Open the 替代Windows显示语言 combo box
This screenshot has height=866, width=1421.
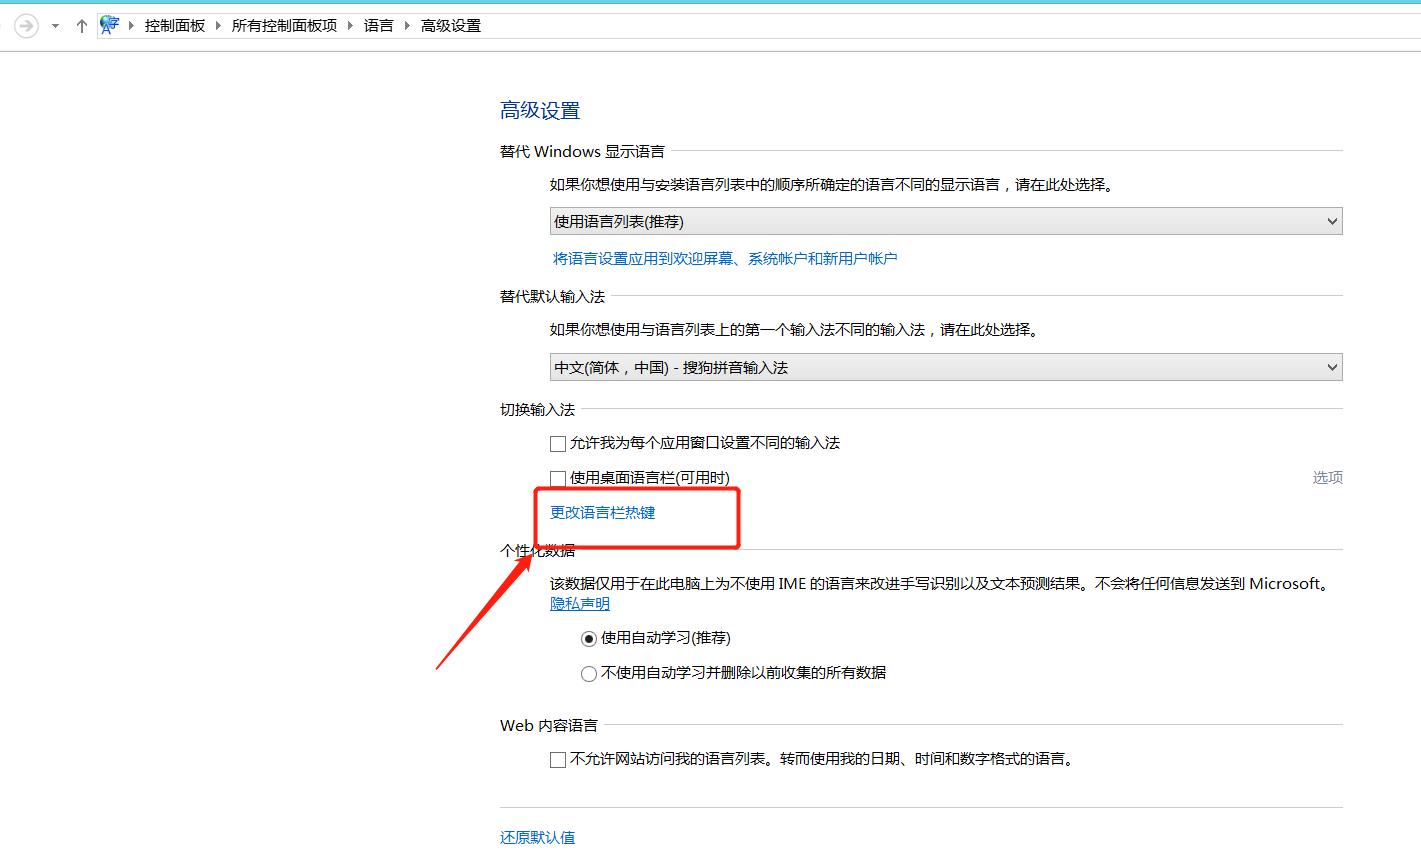pyautogui.click(x=945, y=220)
